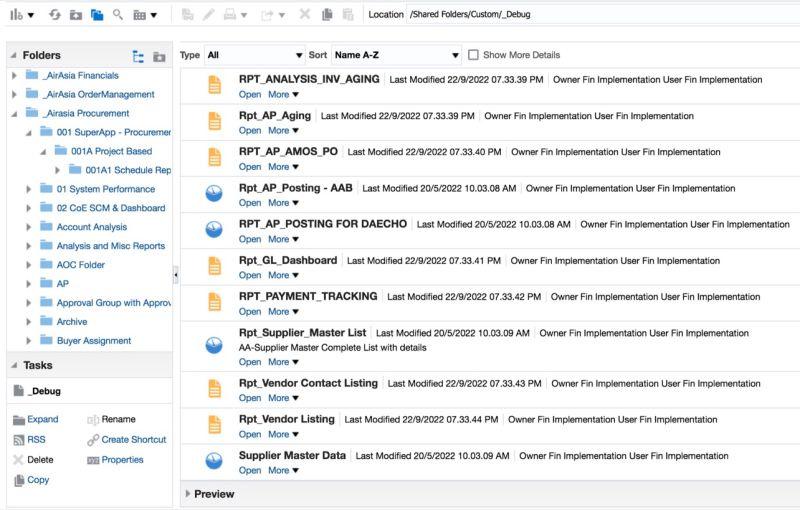Select the Buyer Assignment folder
The width and height of the screenshot is (800, 510).
coord(94,340)
